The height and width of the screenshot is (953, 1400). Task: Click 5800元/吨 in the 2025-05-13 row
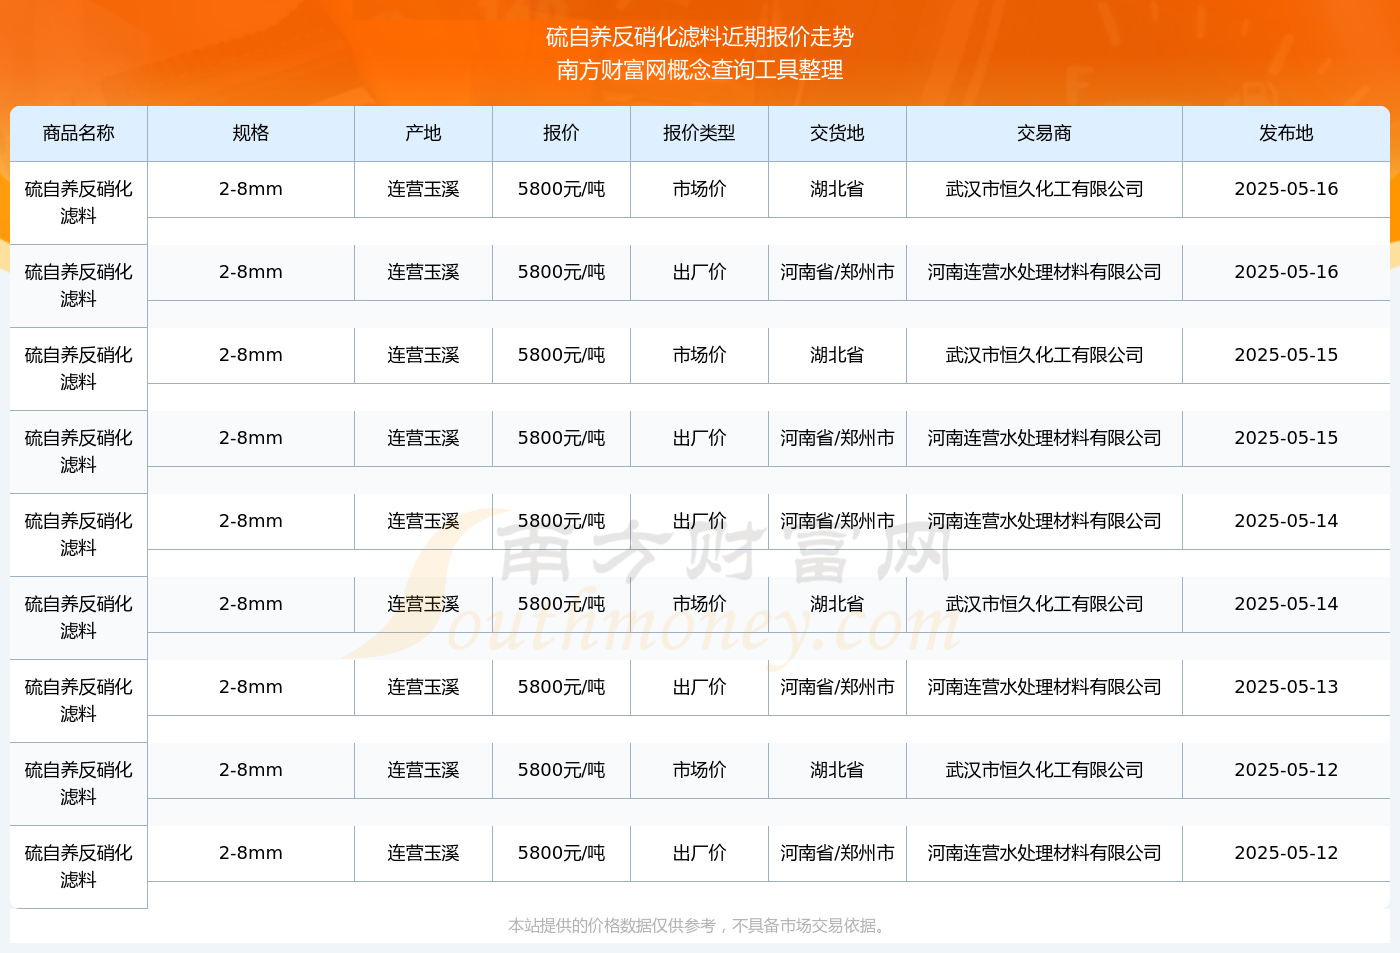click(x=562, y=687)
